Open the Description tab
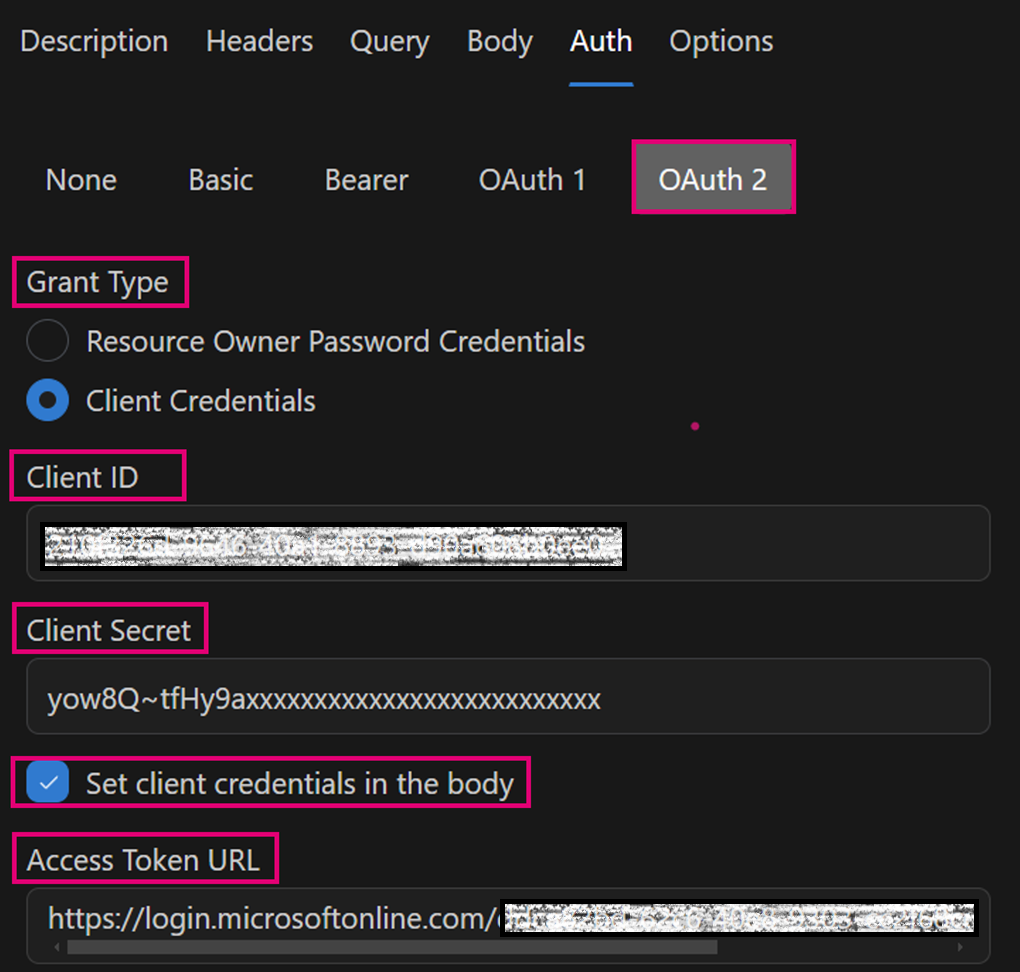 pyautogui.click(x=94, y=42)
